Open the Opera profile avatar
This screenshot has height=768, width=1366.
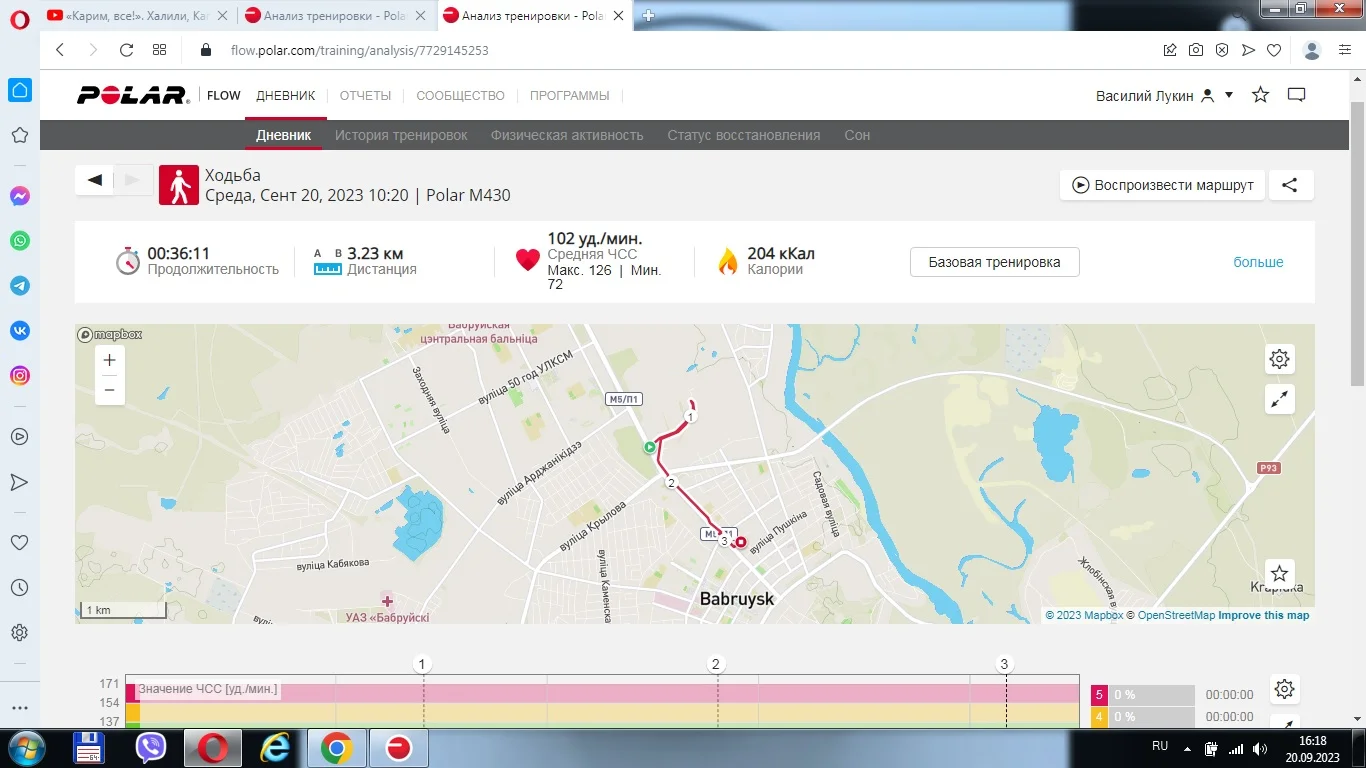tap(1313, 50)
